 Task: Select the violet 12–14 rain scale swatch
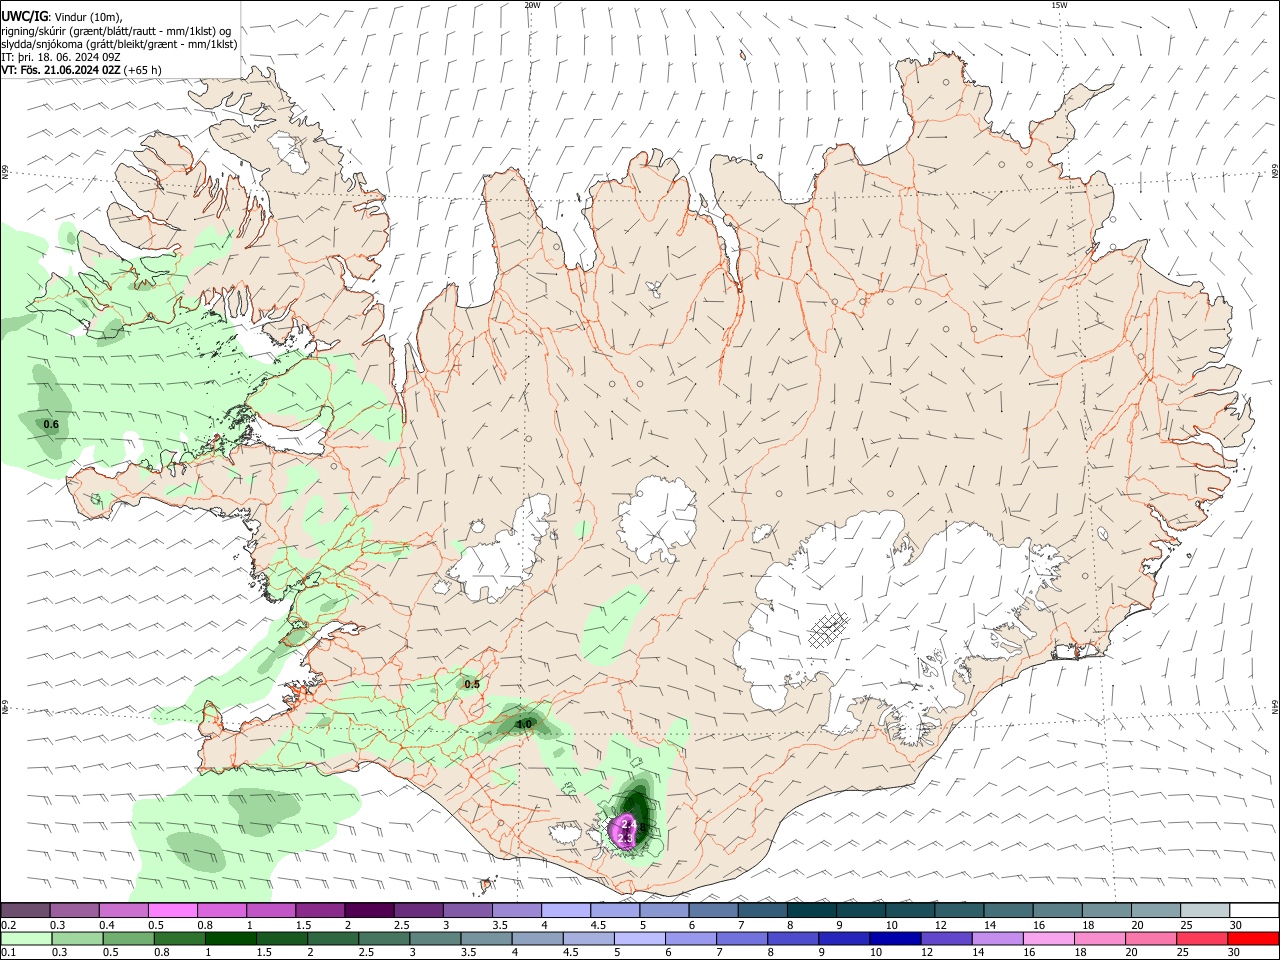point(945,938)
